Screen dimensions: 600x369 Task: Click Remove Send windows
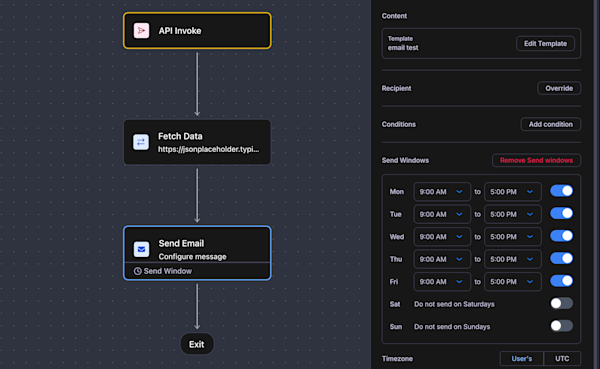point(536,160)
